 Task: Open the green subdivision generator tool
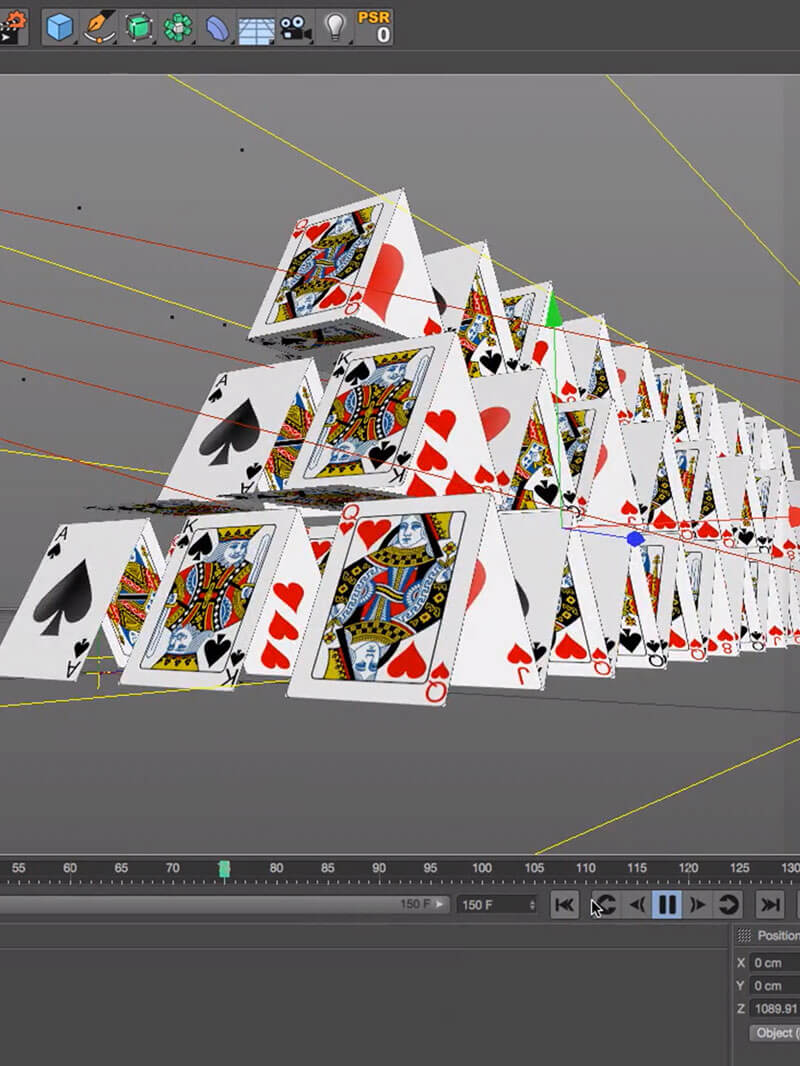(139, 28)
